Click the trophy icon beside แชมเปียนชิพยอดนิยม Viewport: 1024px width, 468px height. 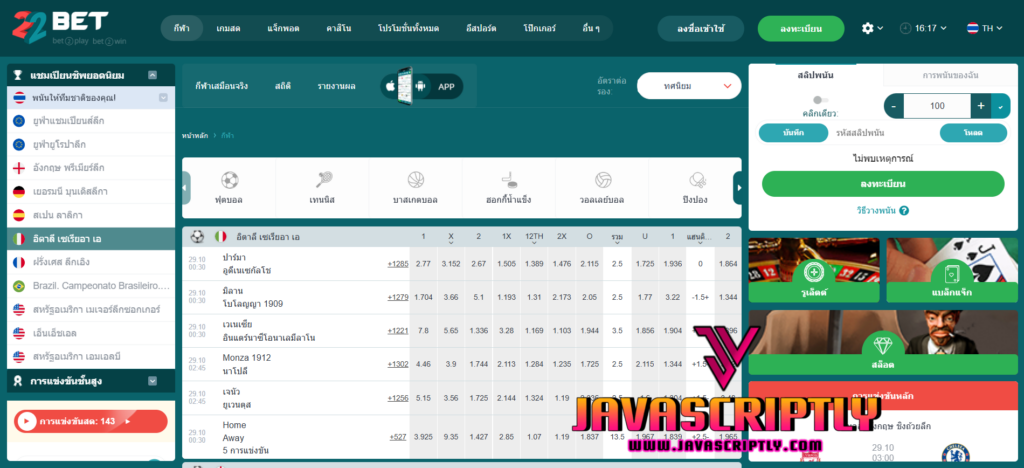[x=18, y=75]
